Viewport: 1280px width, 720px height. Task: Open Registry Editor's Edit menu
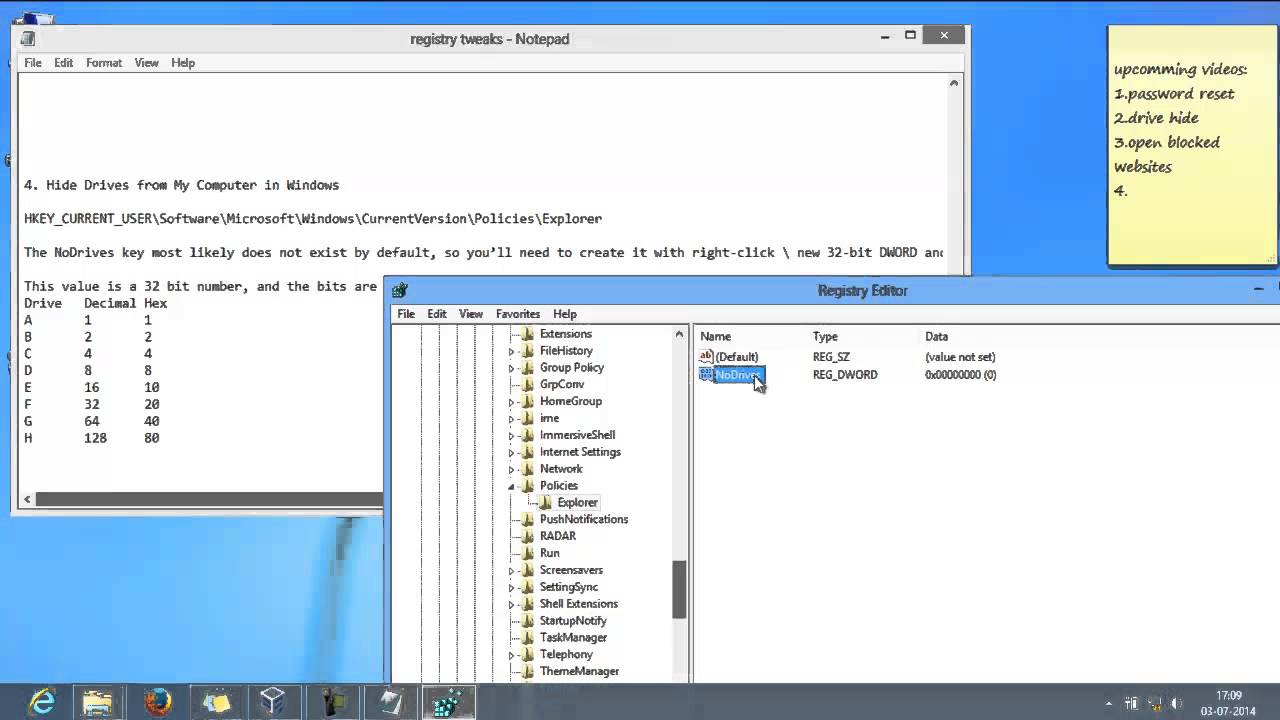pos(437,314)
